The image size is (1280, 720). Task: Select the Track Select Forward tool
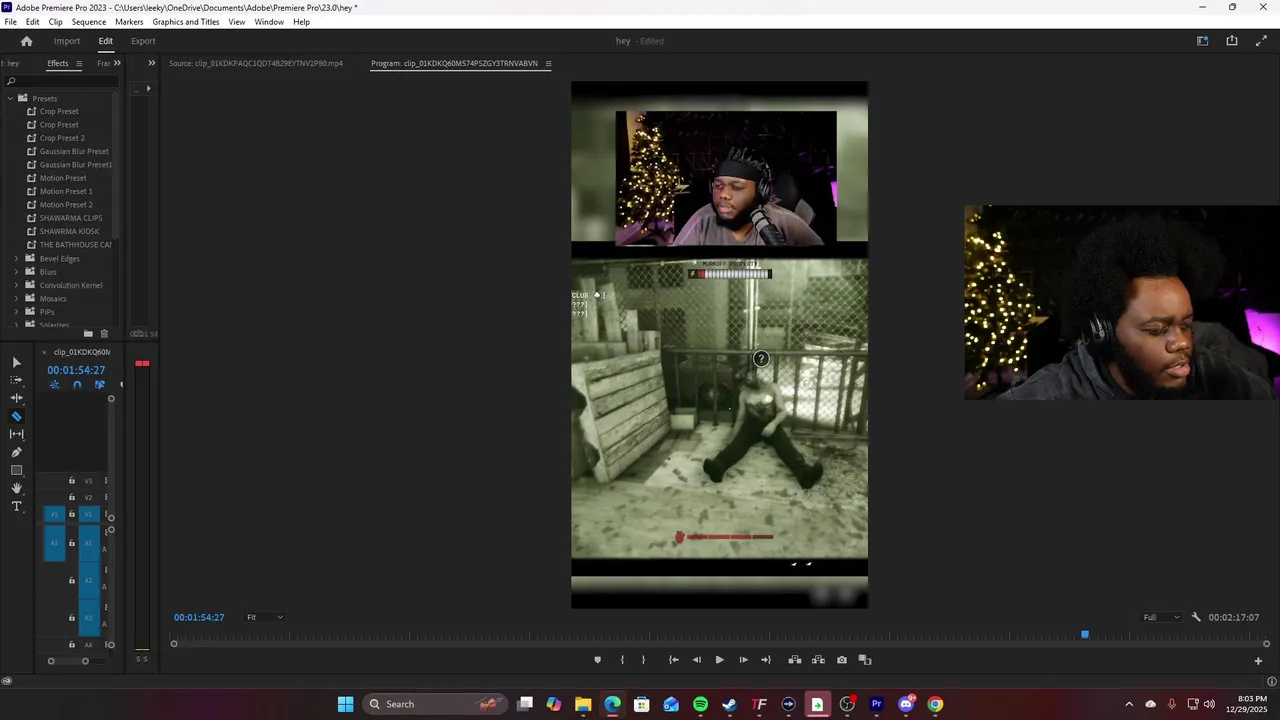[16, 380]
